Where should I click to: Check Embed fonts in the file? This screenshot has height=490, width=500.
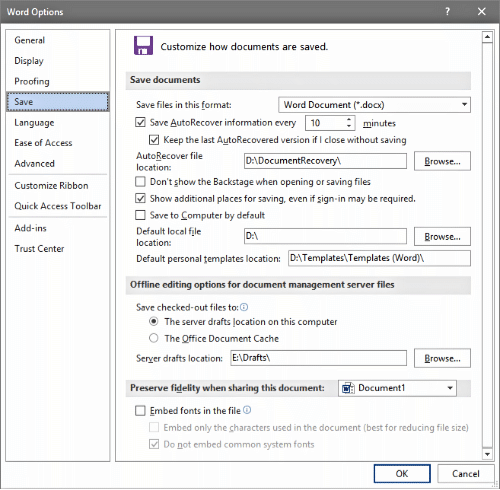tap(140, 411)
